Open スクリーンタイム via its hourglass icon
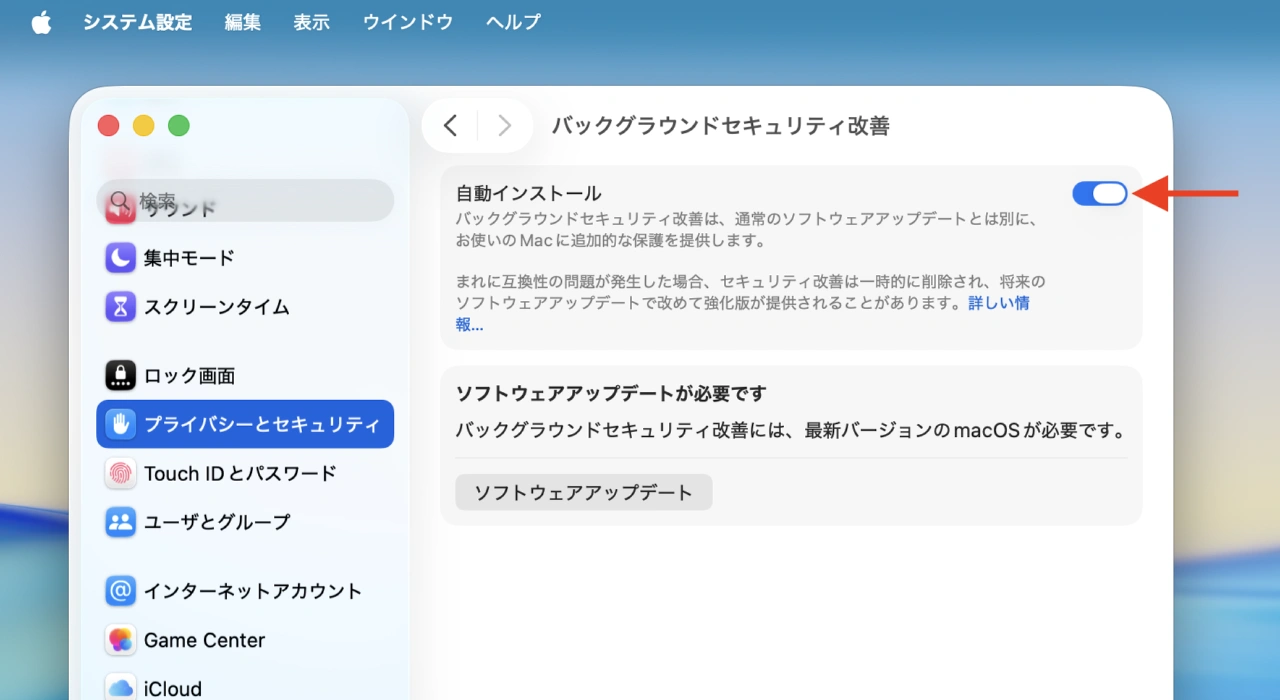The width and height of the screenshot is (1280, 700). (120, 307)
